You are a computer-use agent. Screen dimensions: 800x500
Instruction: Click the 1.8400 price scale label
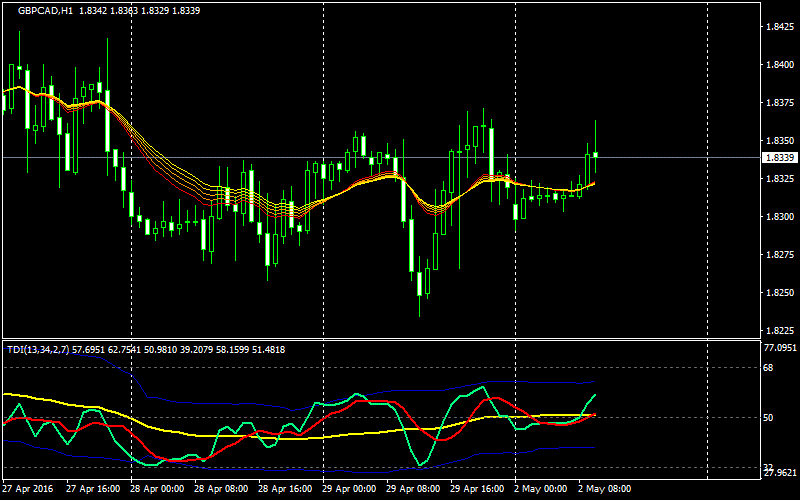pos(780,65)
